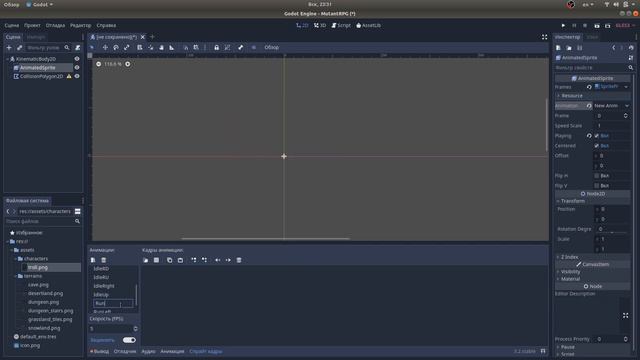
Task: Select the troll.png file
Action: pos(38,268)
